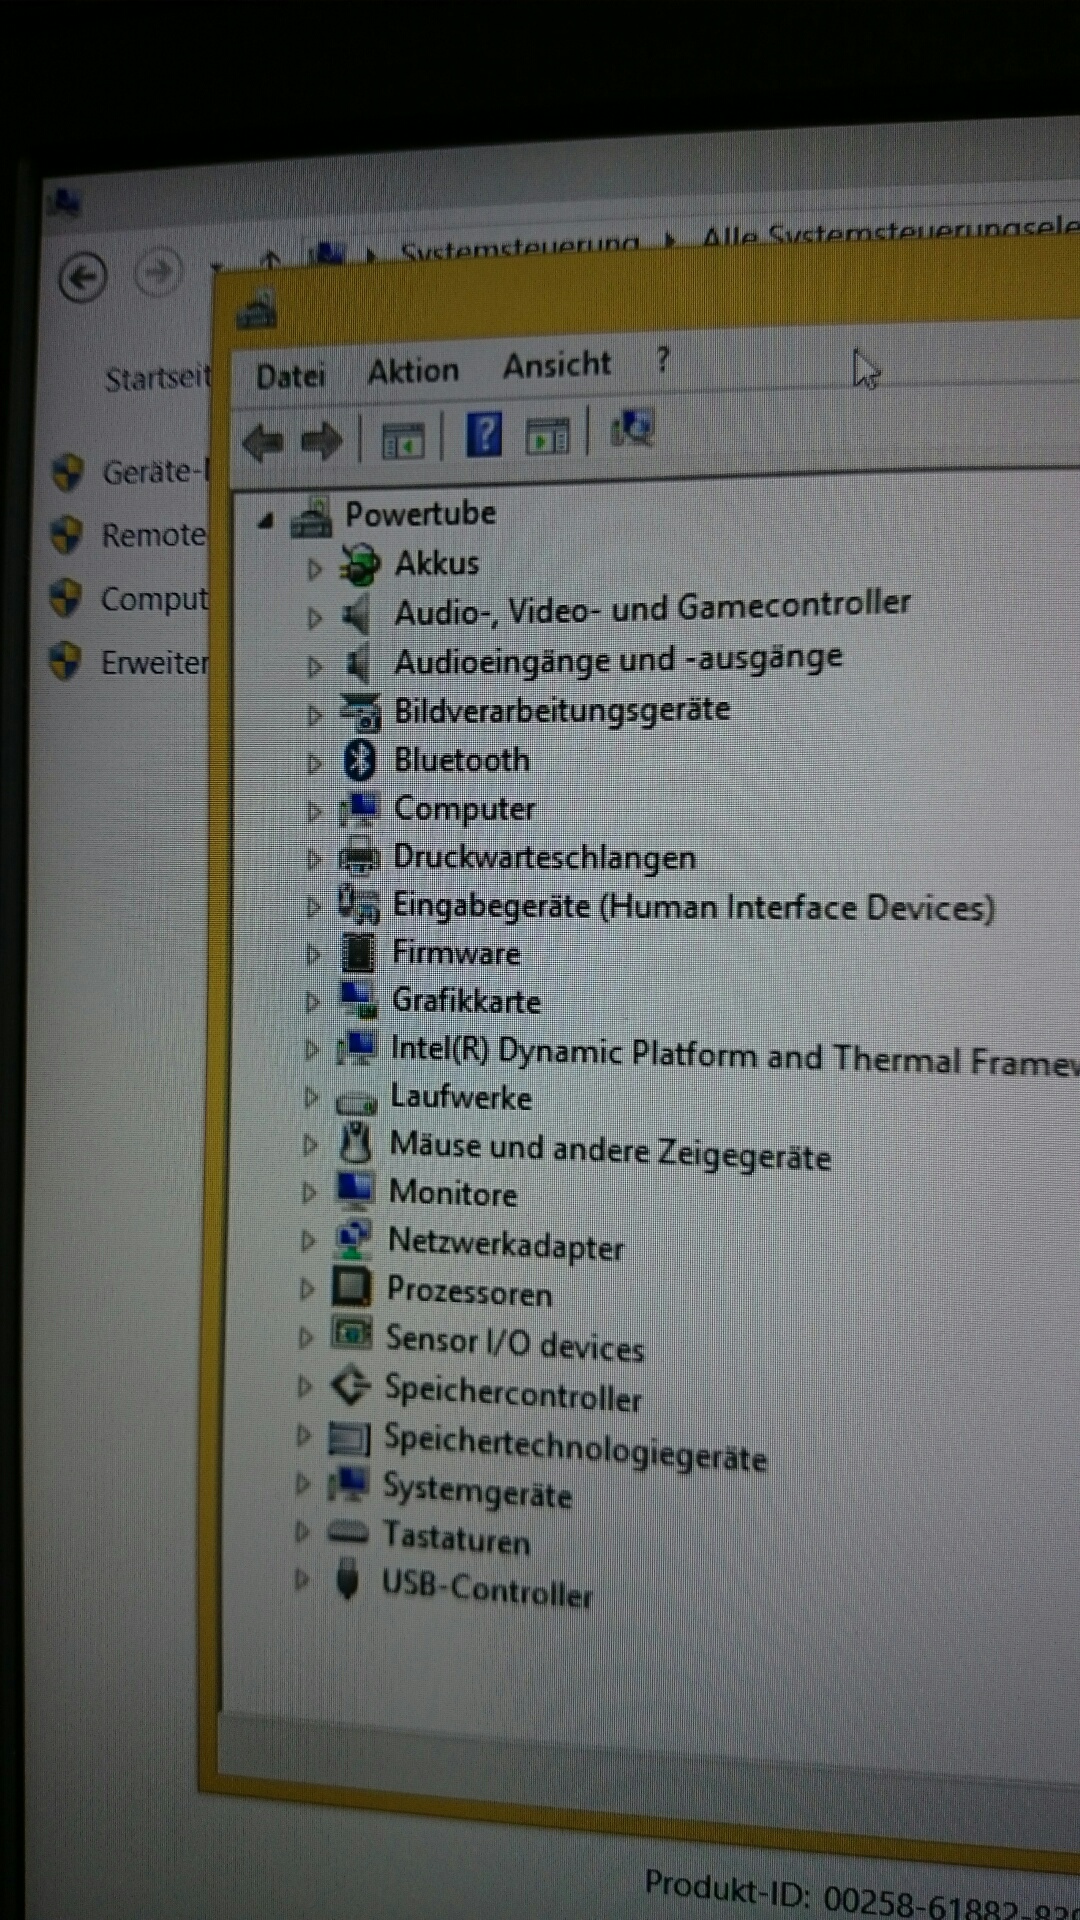Click the Akkus battery icon
Image resolution: width=1080 pixels, height=1920 pixels.
[x=360, y=565]
